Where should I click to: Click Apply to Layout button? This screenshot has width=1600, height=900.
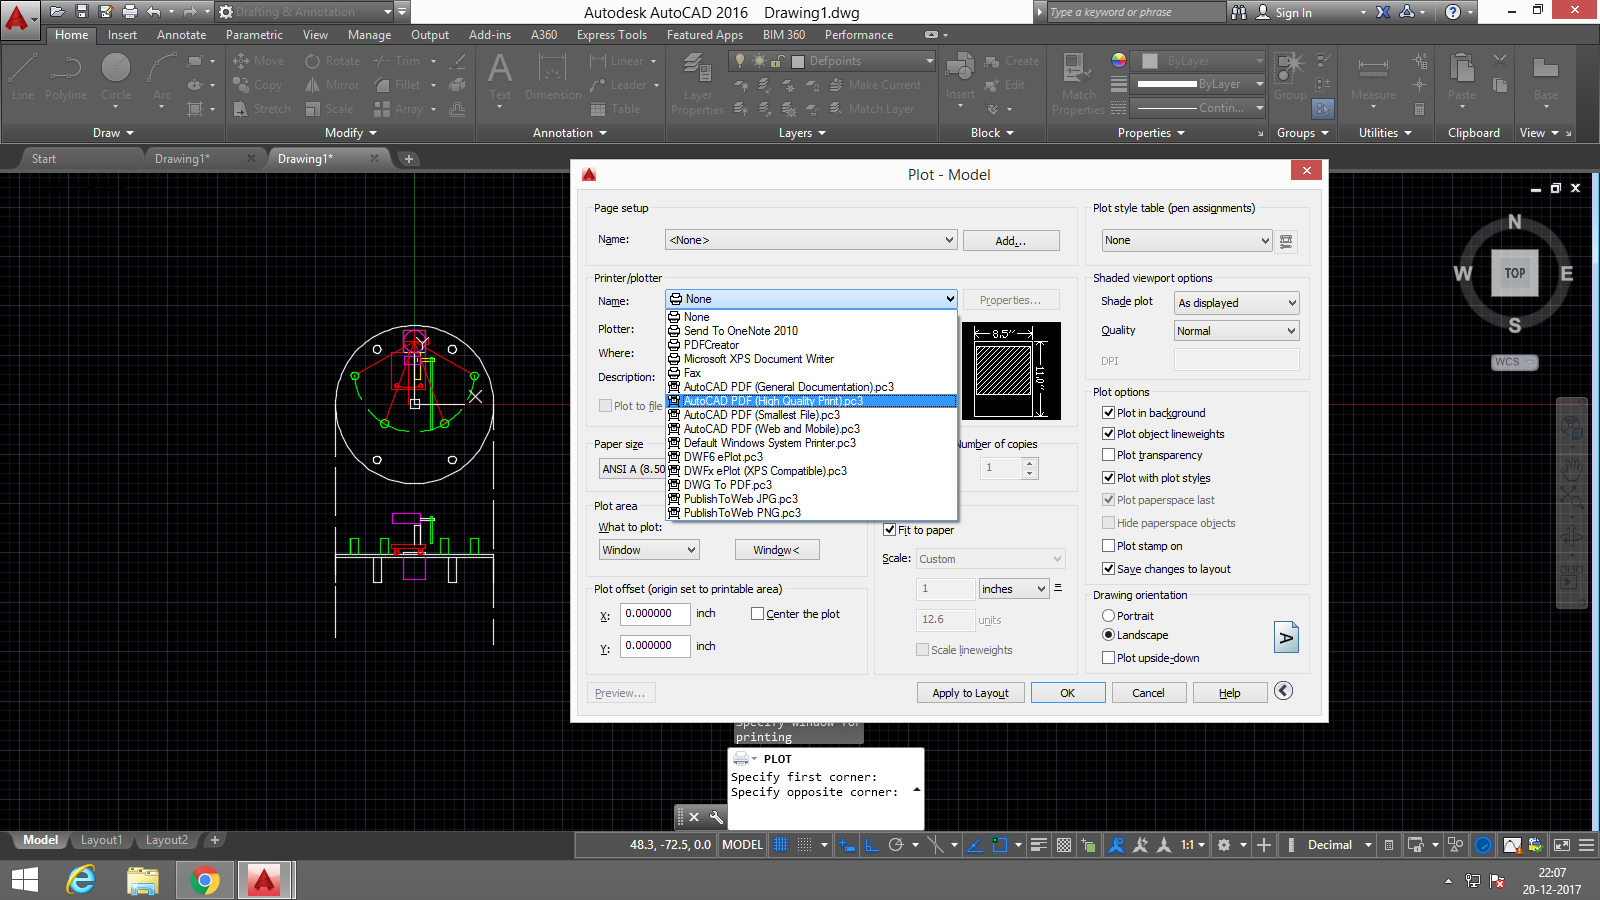(x=970, y=693)
